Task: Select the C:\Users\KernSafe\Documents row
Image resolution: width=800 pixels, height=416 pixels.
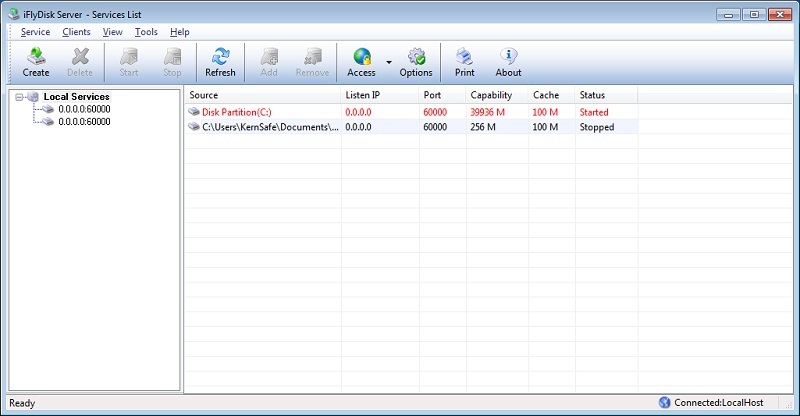Action: click(x=411, y=127)
